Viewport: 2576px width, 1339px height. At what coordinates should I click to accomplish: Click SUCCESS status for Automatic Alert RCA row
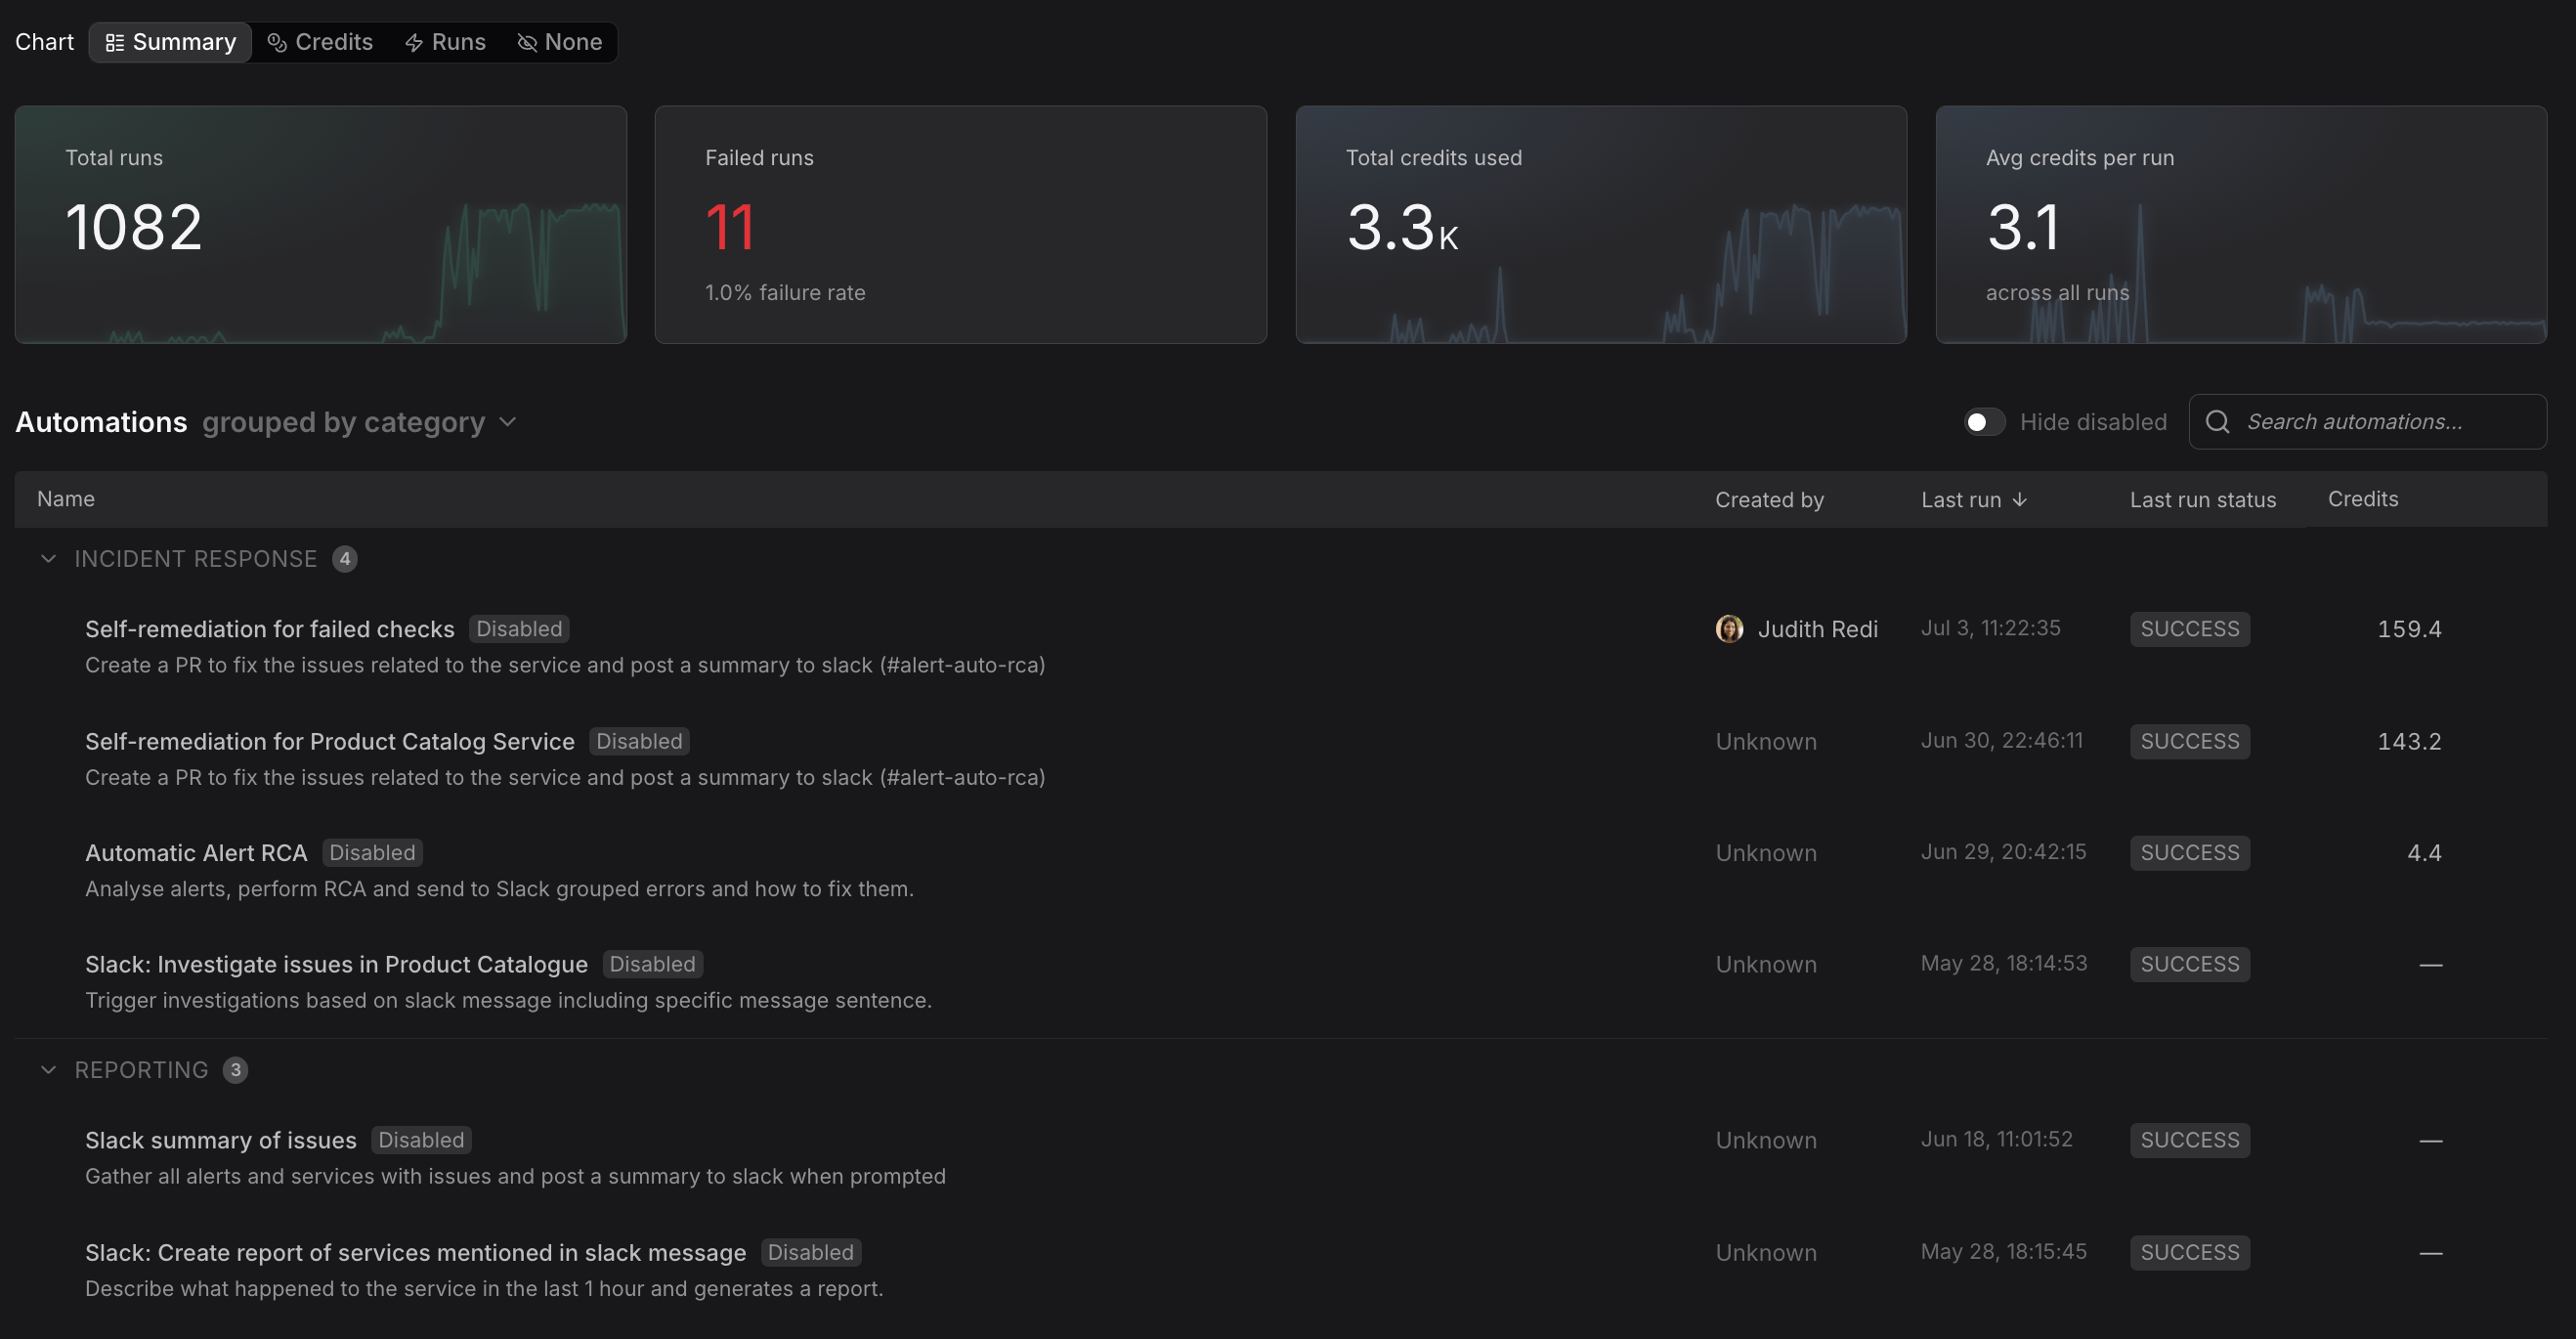click(x=2189, y=853)
